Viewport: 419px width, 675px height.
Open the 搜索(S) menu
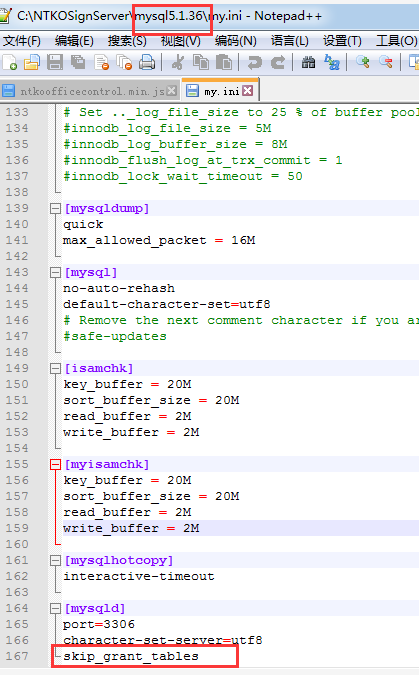127,41
